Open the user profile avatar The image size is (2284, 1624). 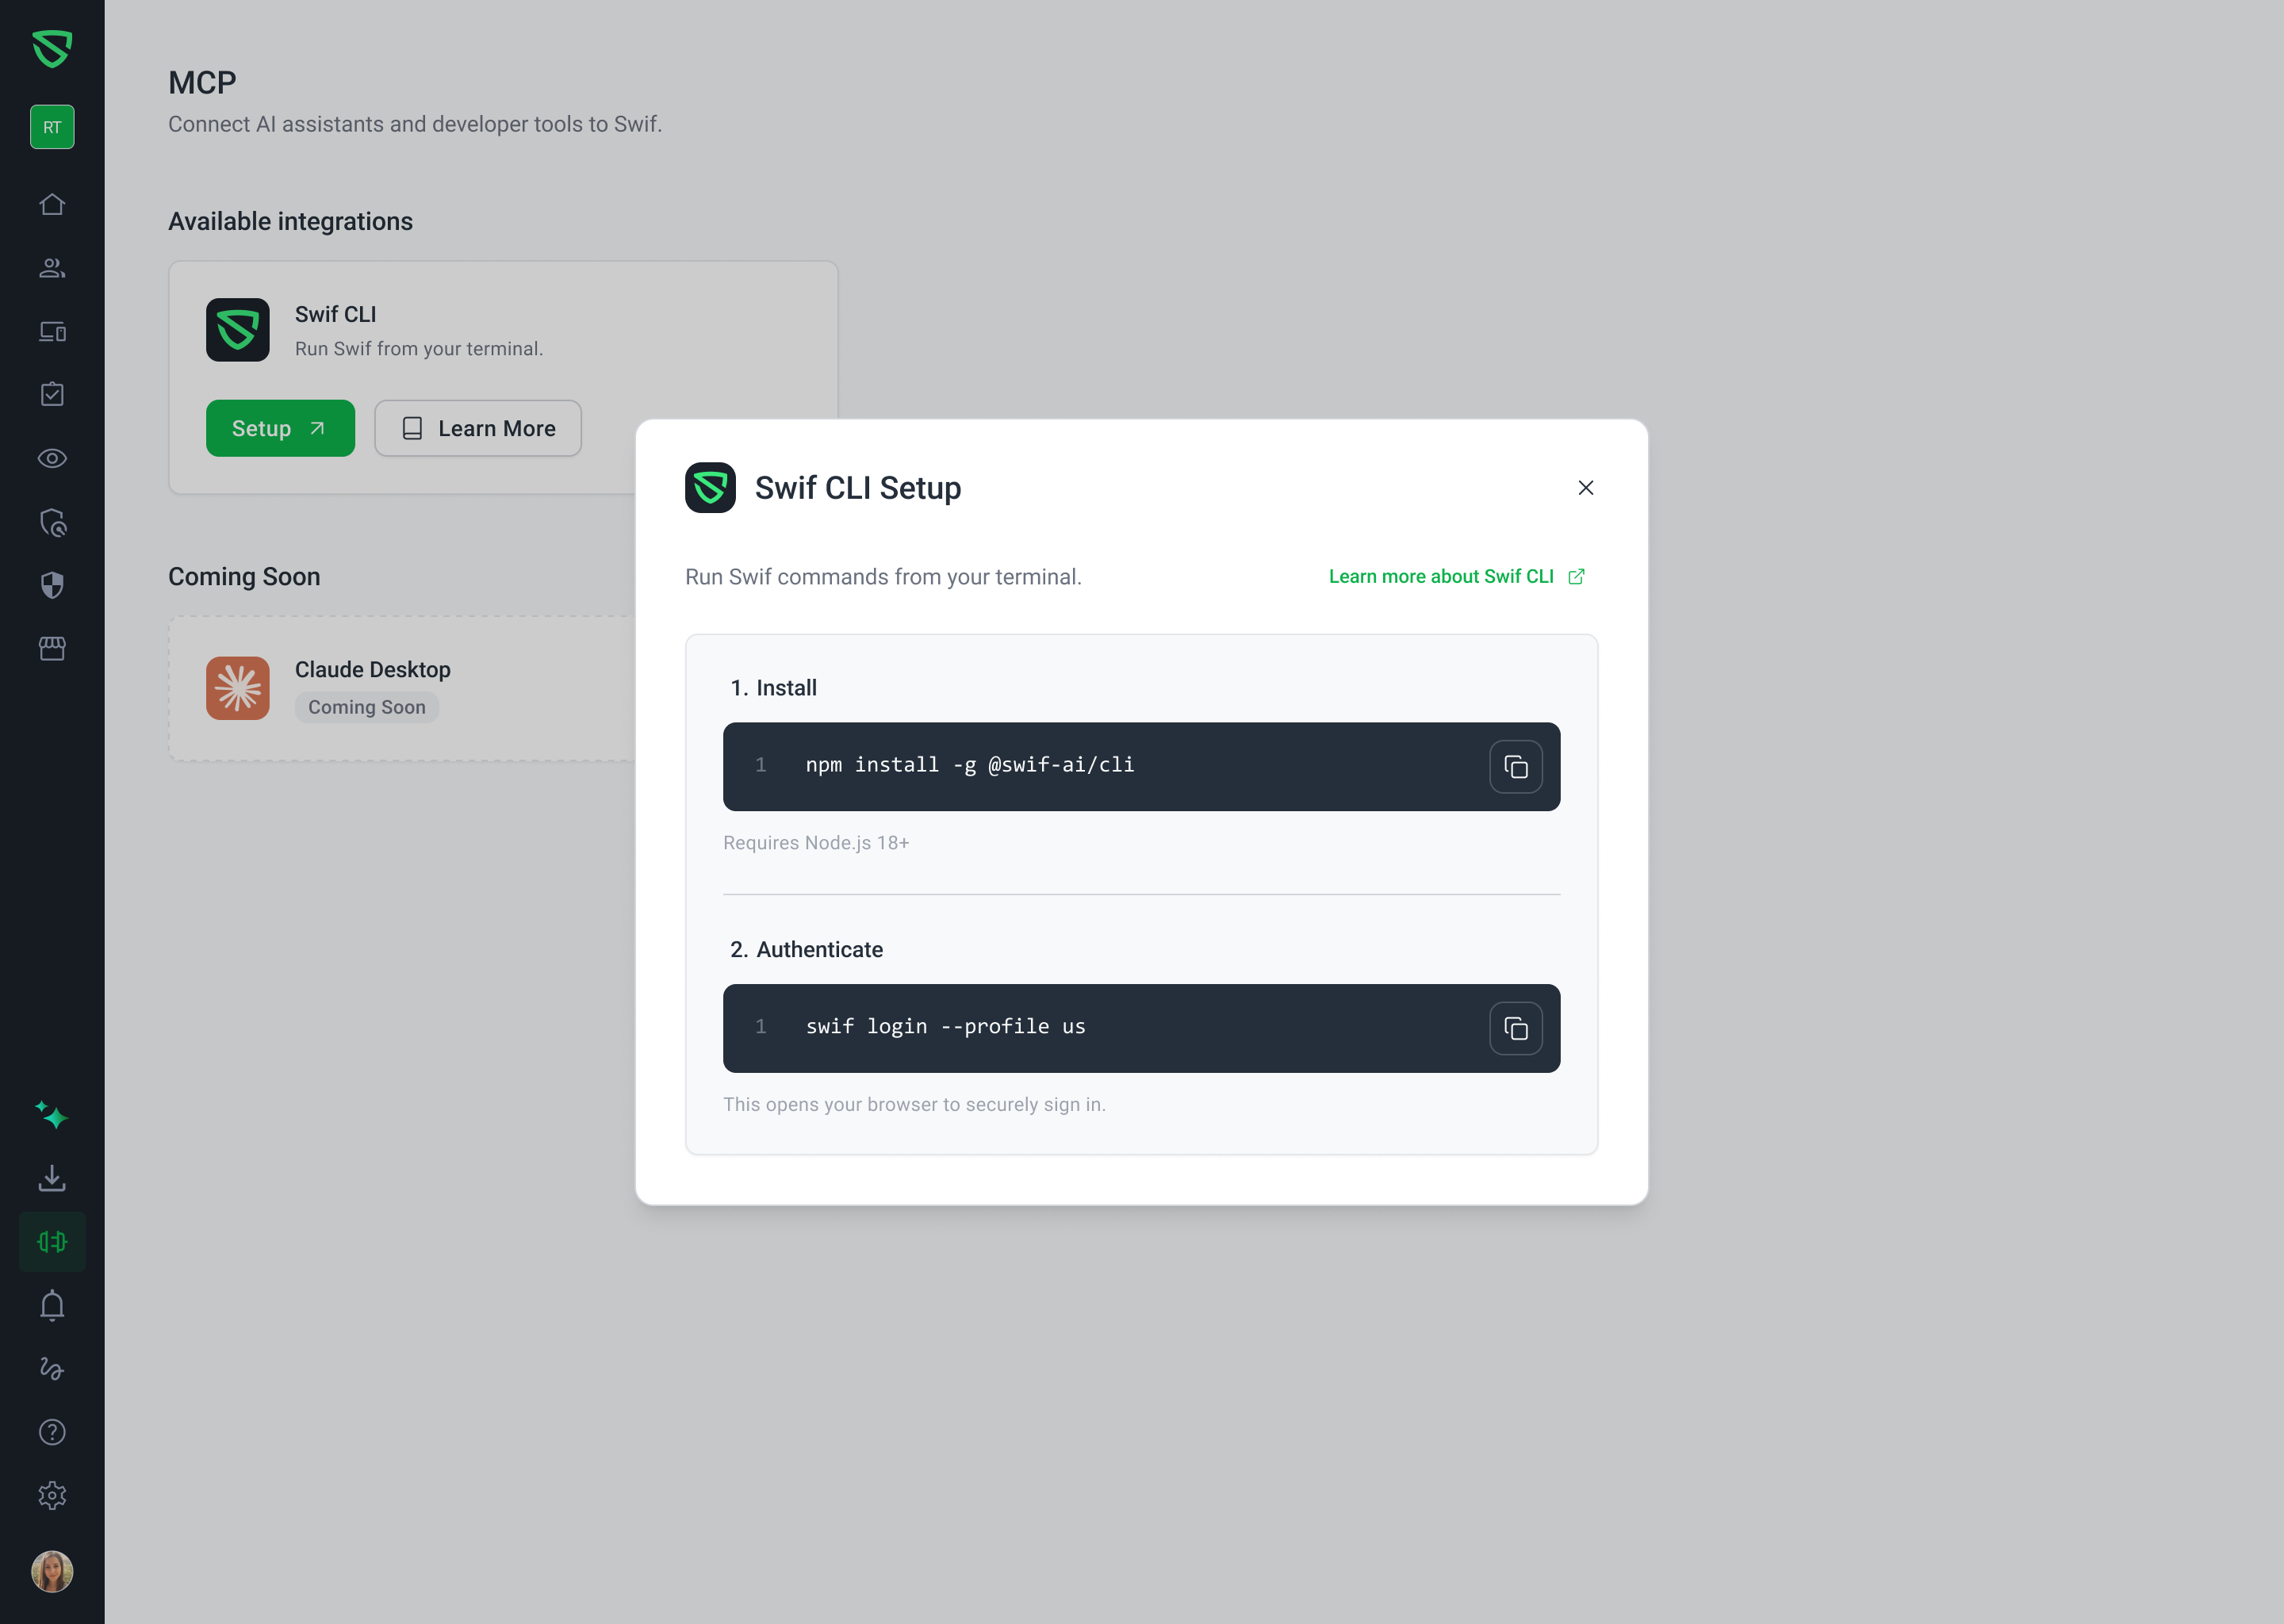52,1571
